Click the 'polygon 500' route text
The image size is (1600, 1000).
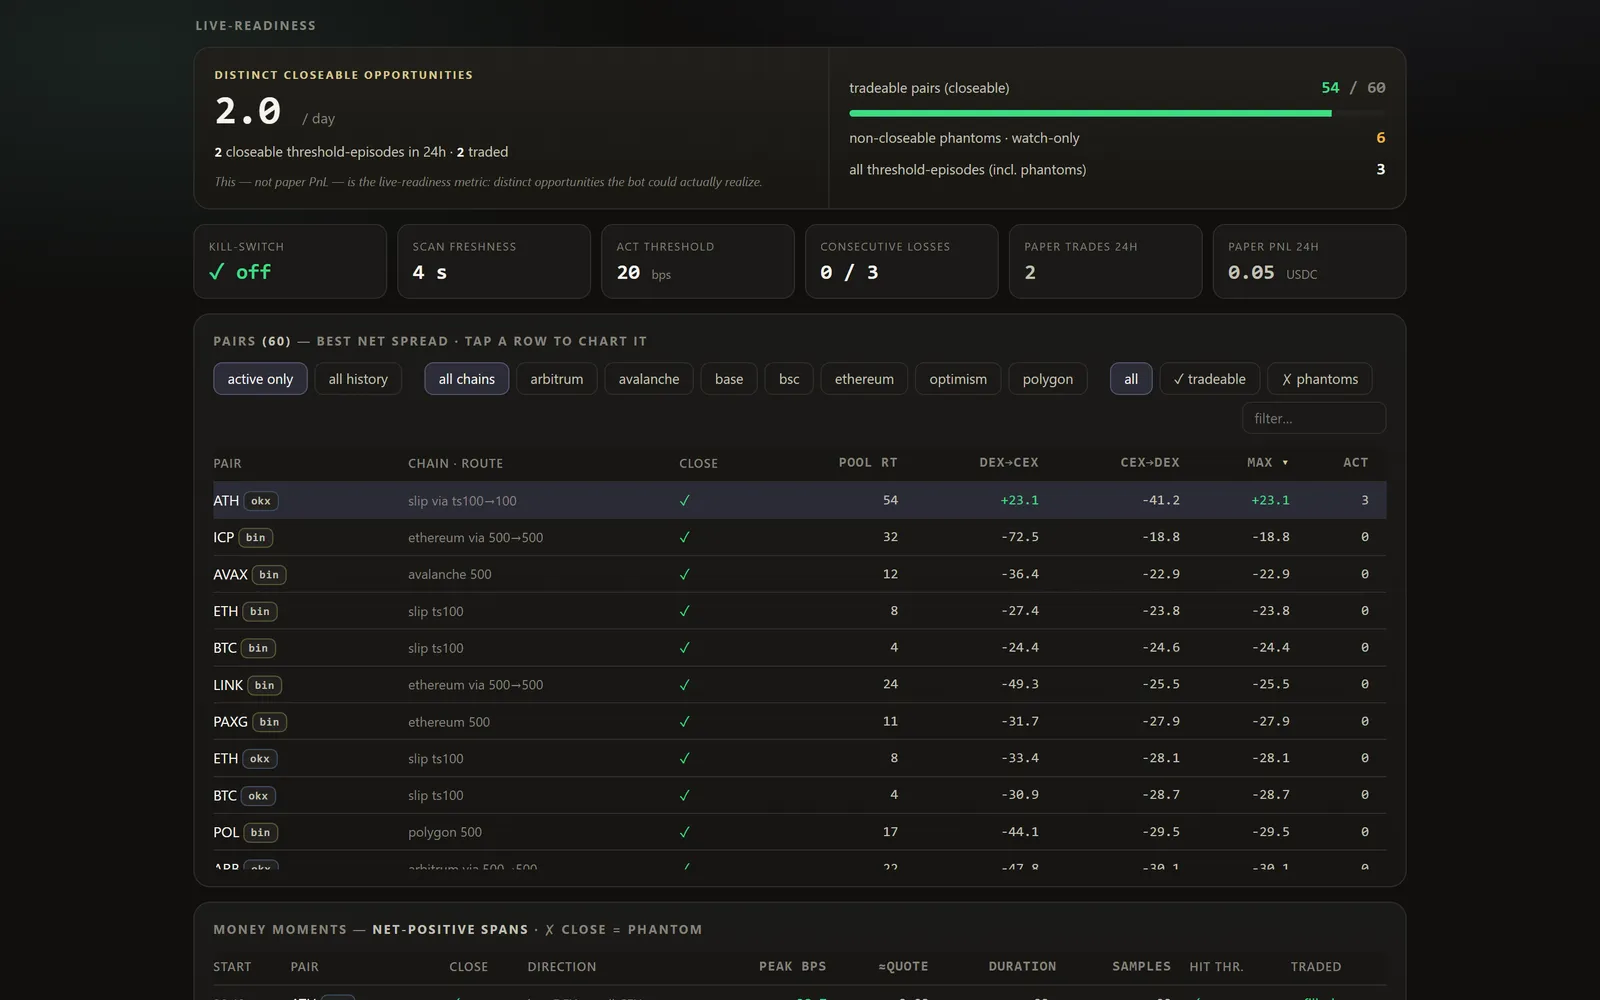[445, 832]
